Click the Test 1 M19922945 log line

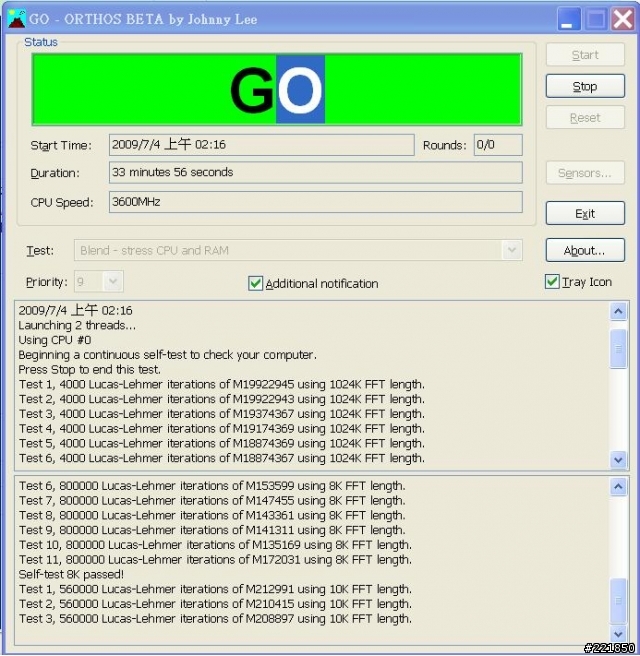(x=222, y=384)
